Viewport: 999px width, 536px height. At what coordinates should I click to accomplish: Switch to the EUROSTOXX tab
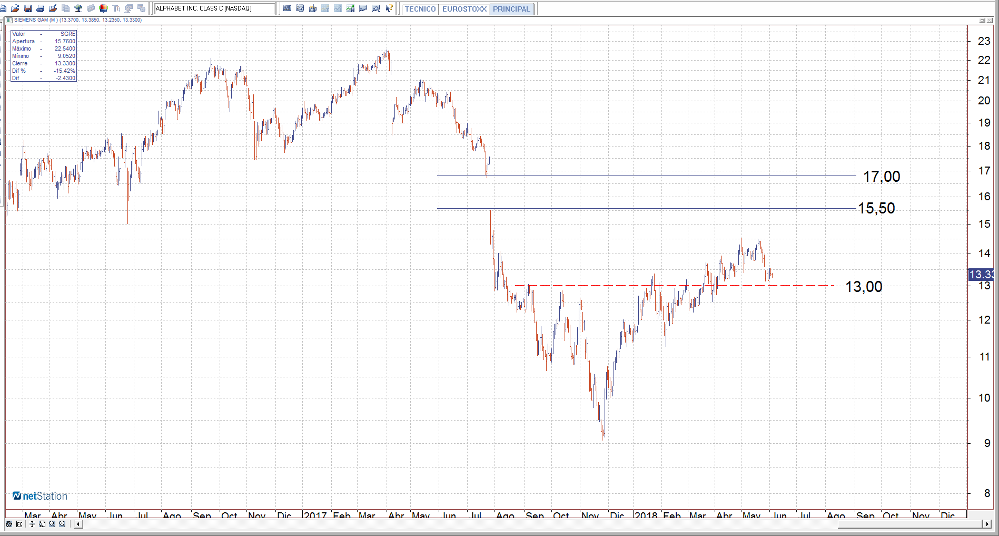(464, 9)
